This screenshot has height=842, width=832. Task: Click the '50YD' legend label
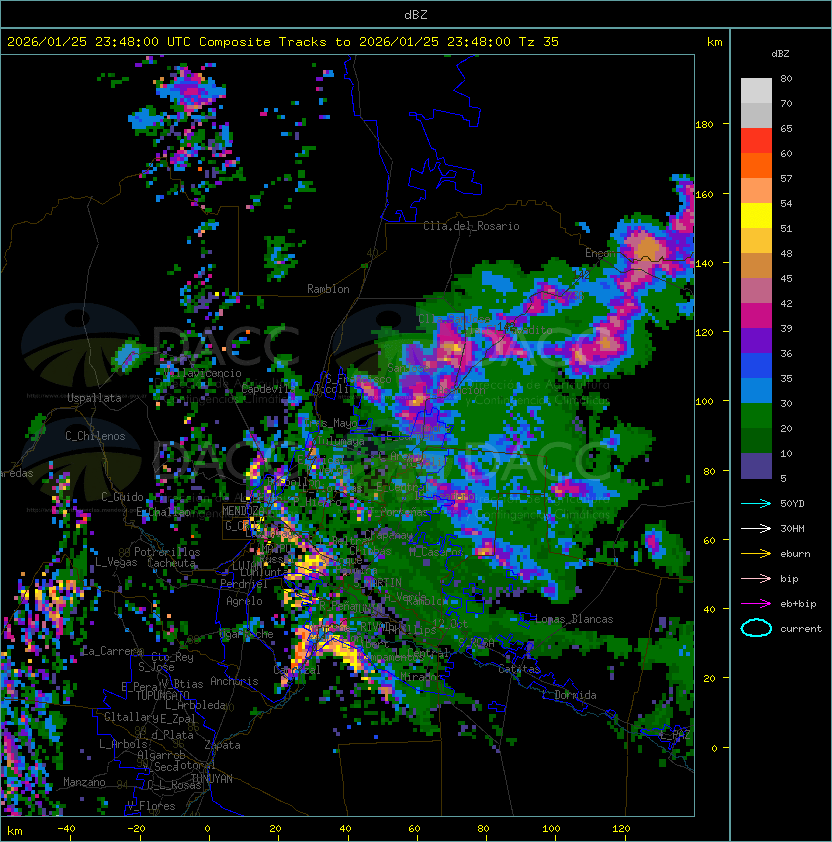tap(792, 503)
